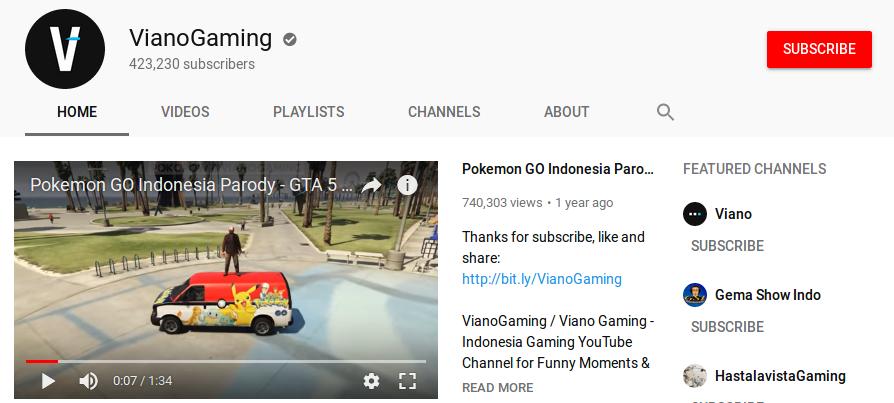Click the 740,303 views text
Screen dimensions: 894x403
502,203
